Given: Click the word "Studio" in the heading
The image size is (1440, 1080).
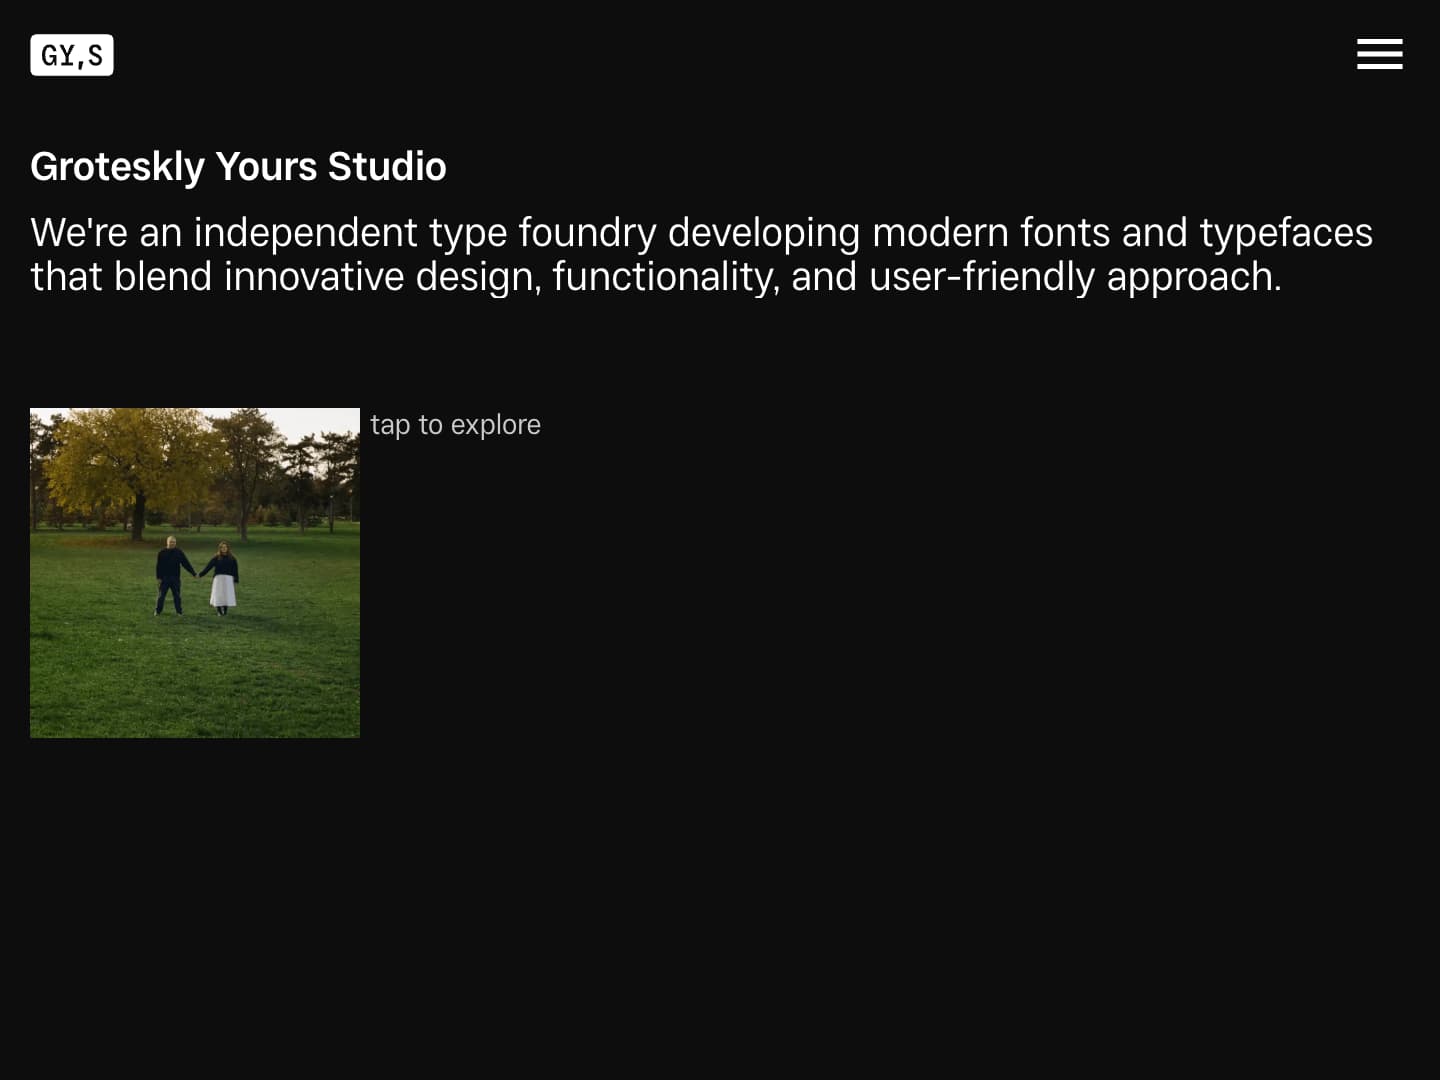Looking at the screenshot, I should click(x=387, y=167).
